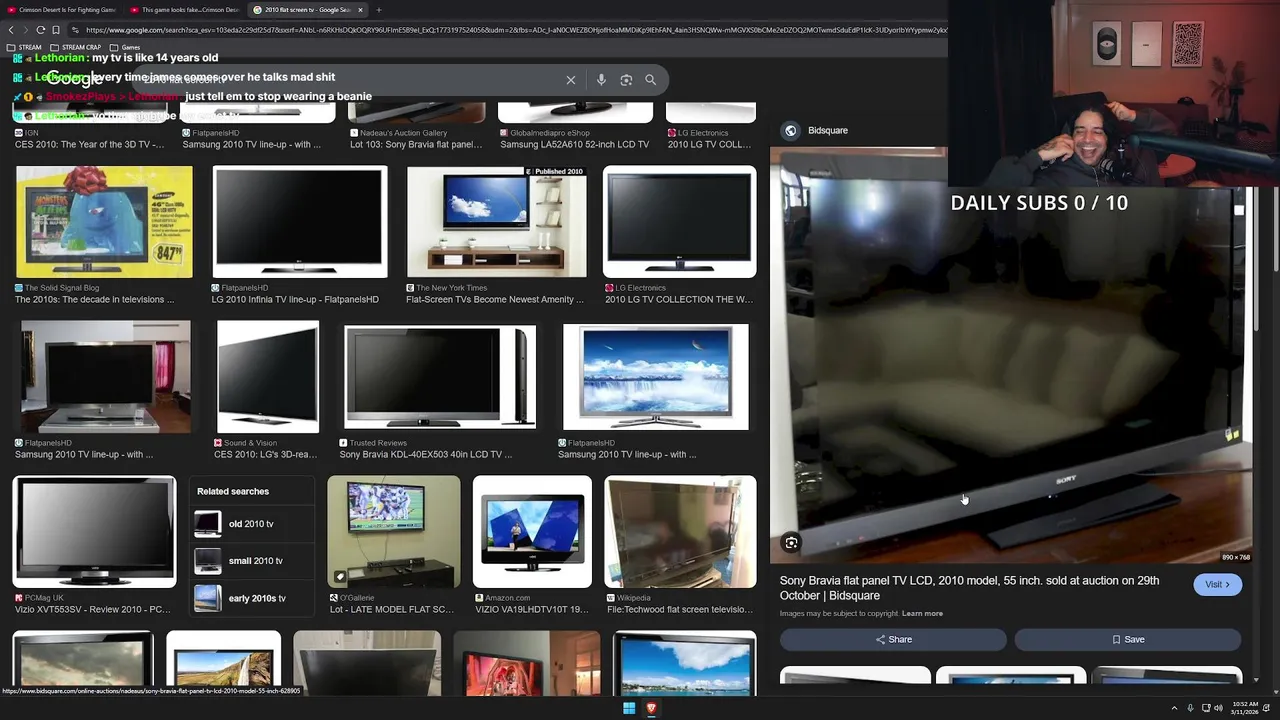Open the Games bookmarks folder
This screenshot has height=720, width=1280.
(x=125, y=47)
